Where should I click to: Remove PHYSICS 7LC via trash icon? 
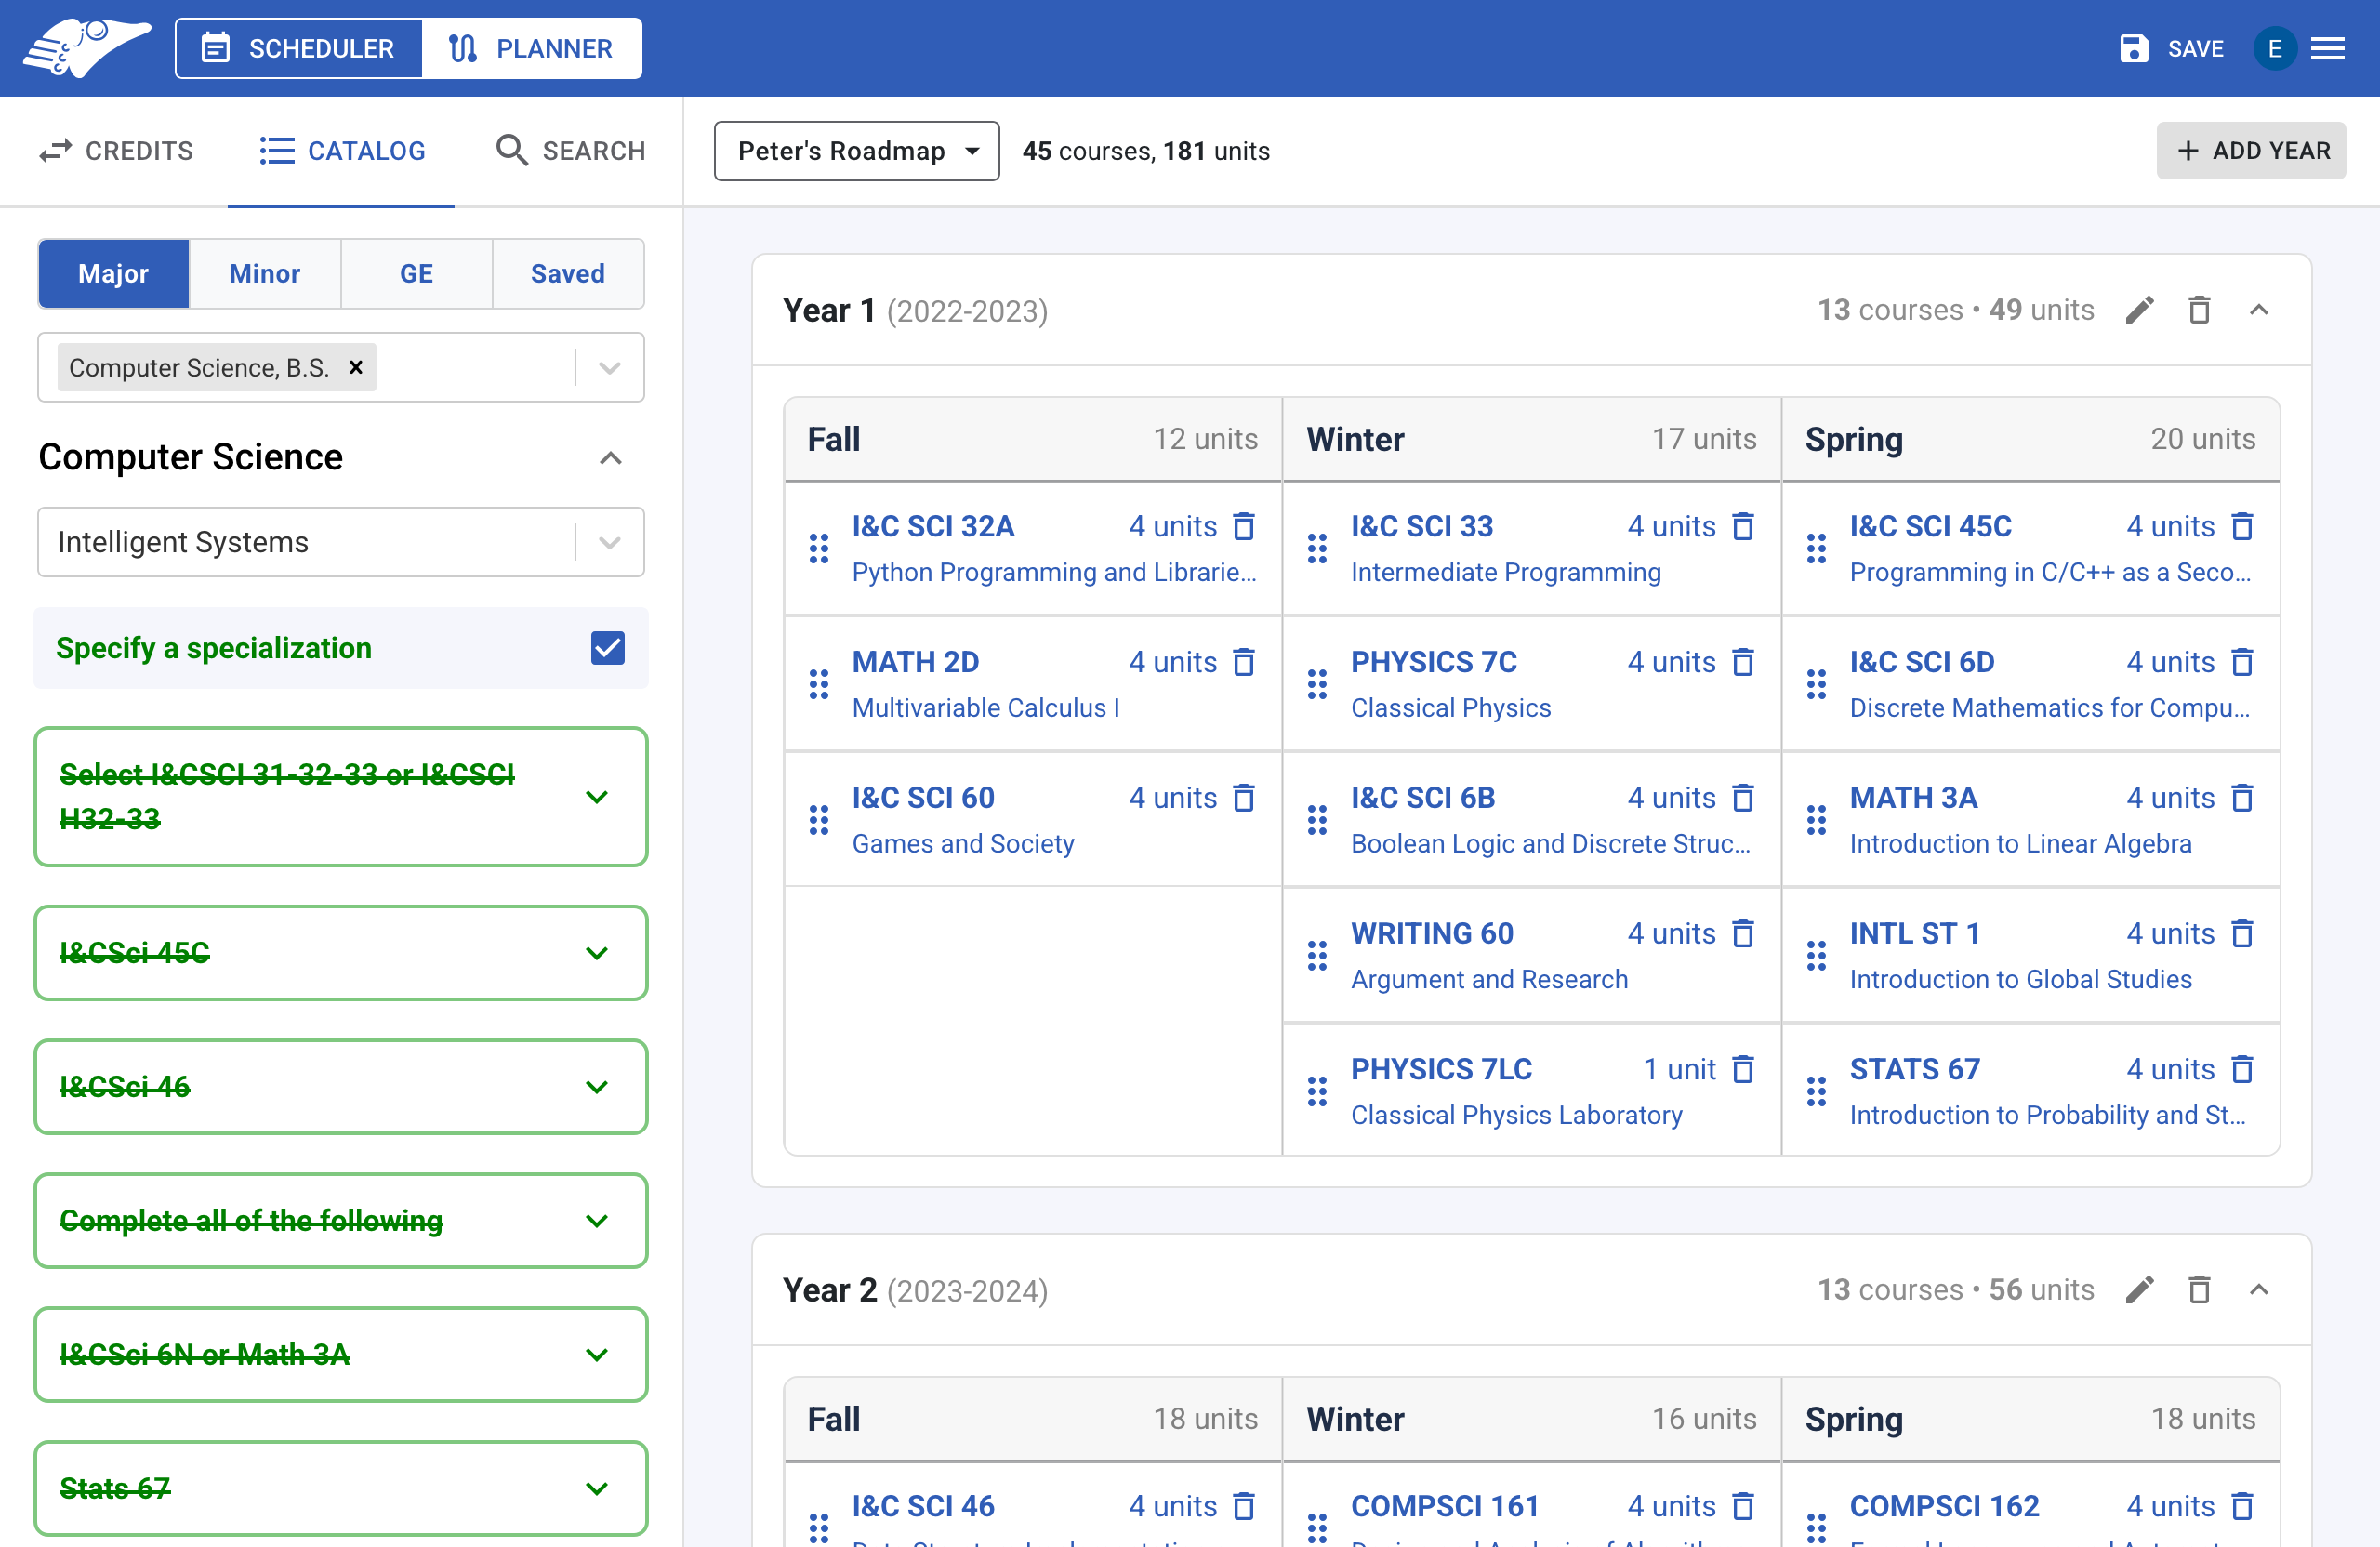pyautogui.click(x=1742, y=1069)
